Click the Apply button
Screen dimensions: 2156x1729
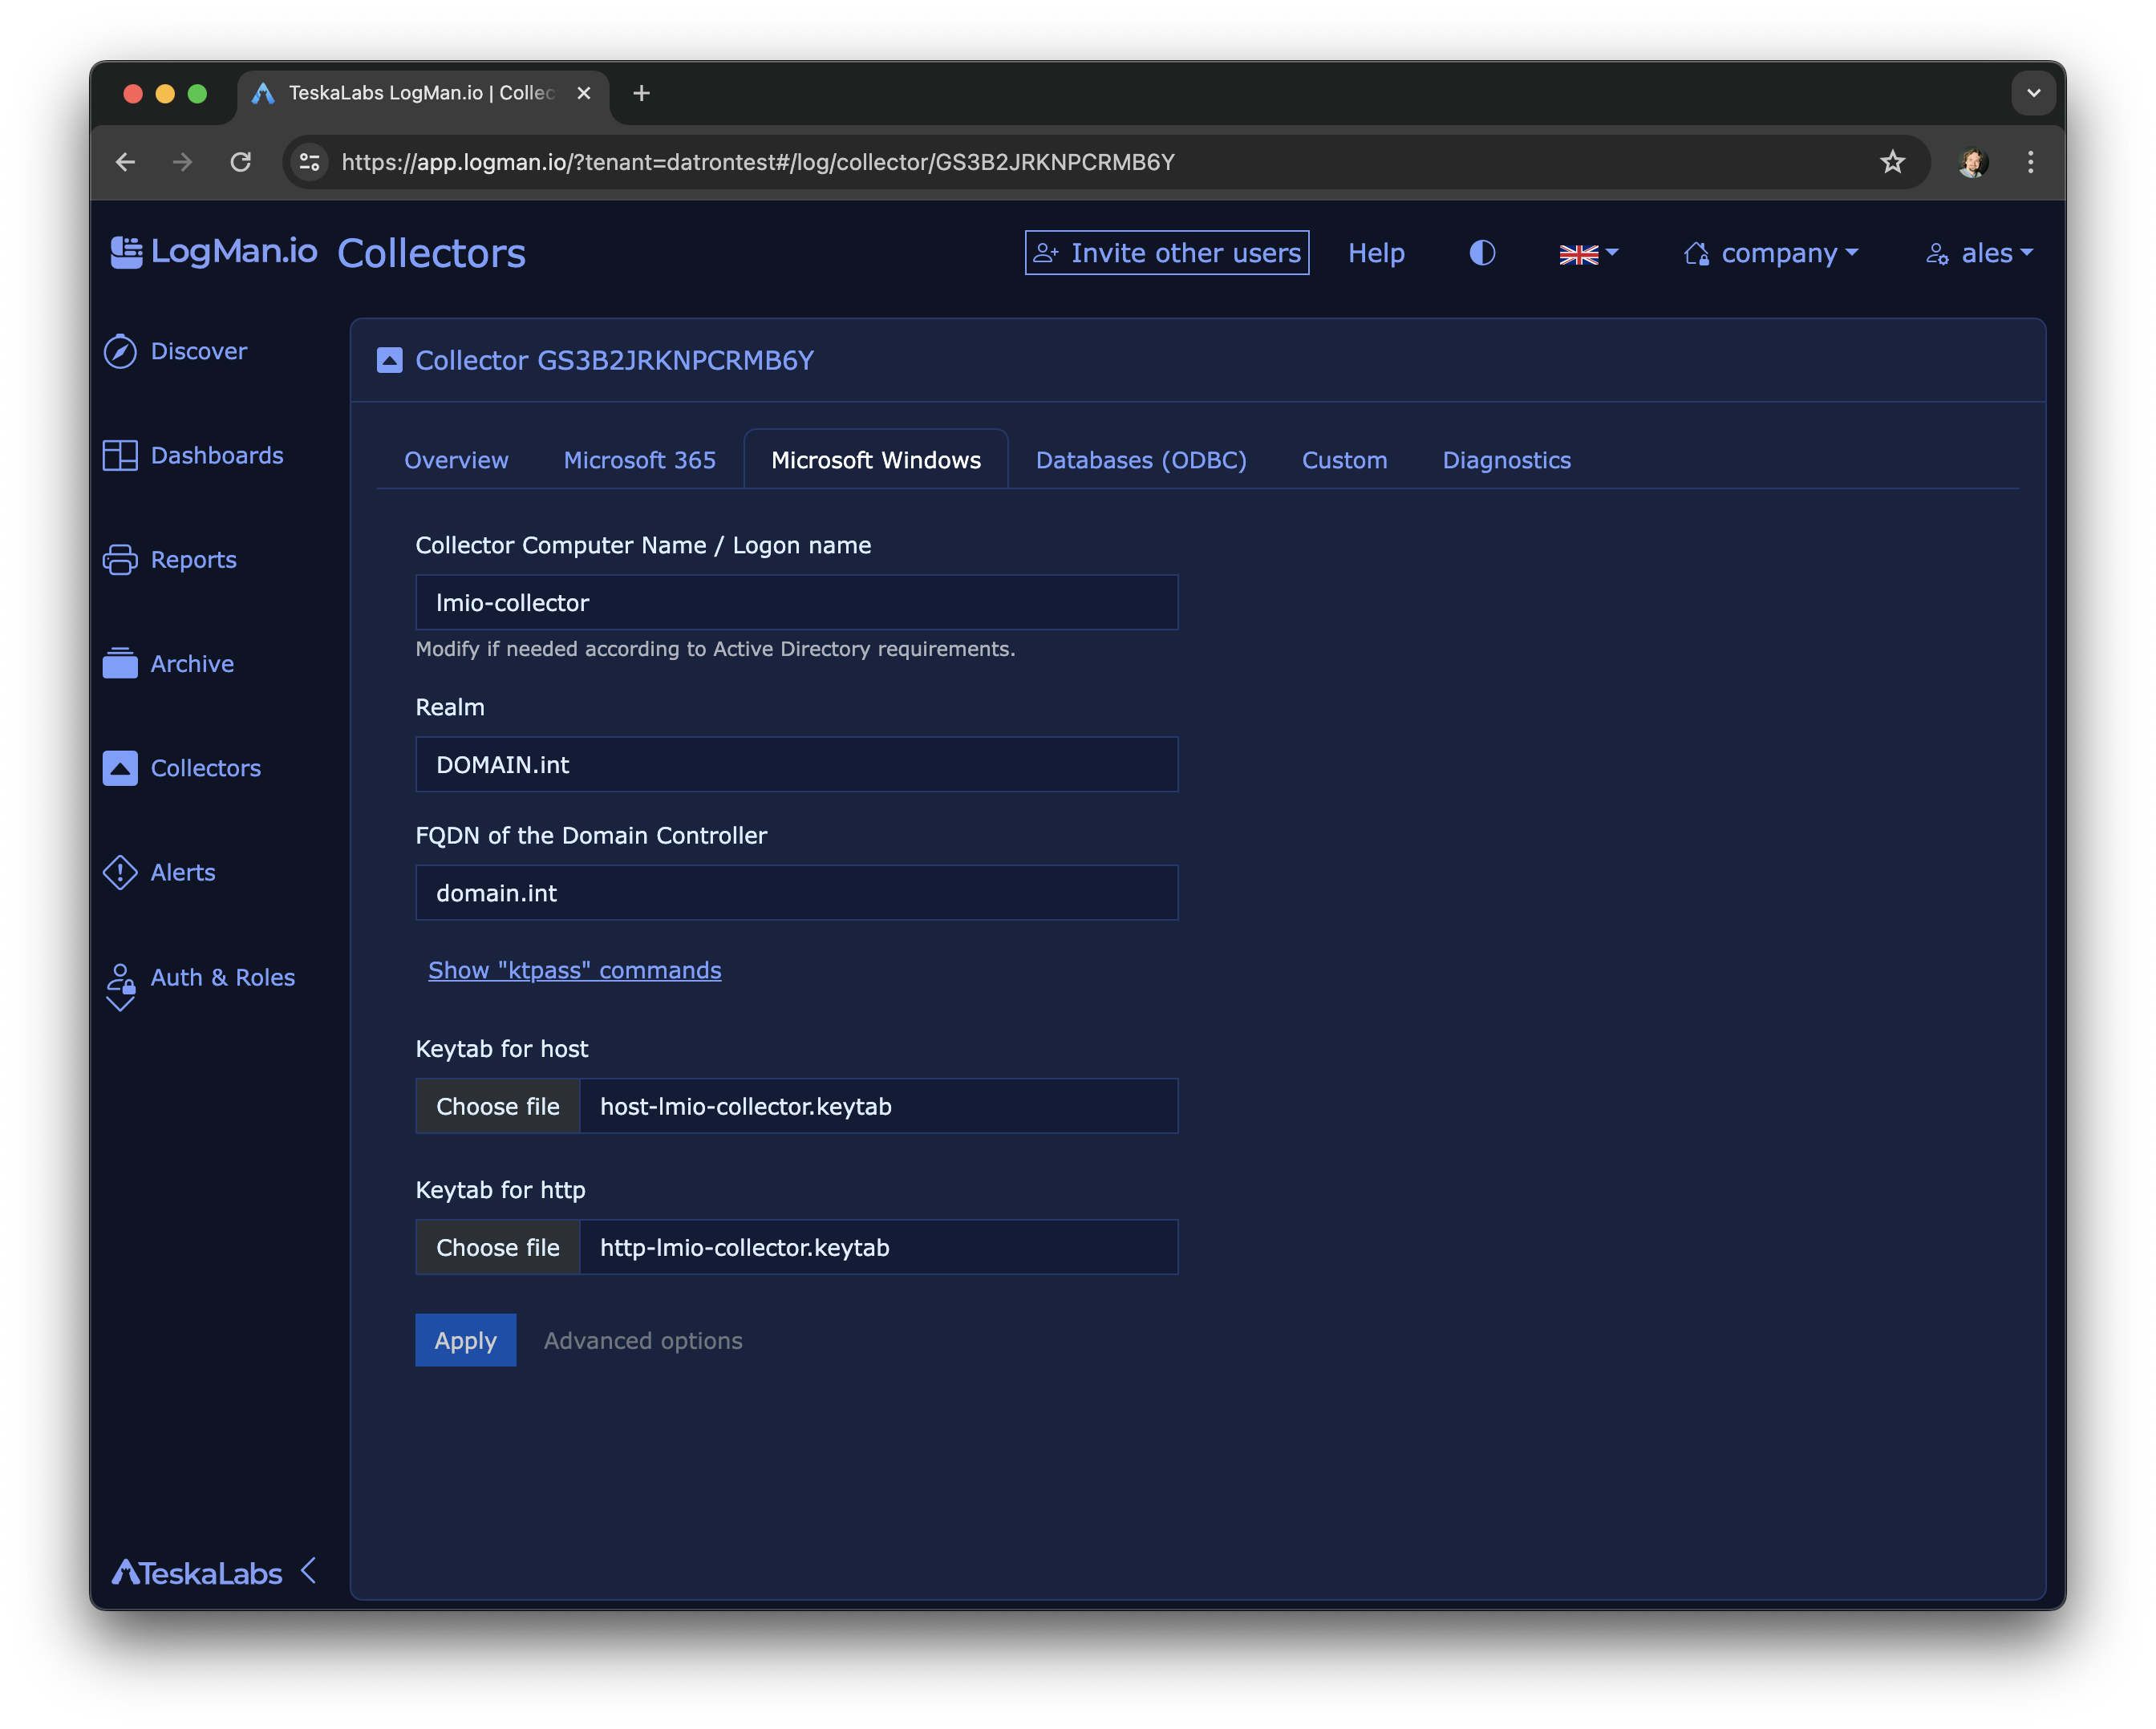point(466,1340)
